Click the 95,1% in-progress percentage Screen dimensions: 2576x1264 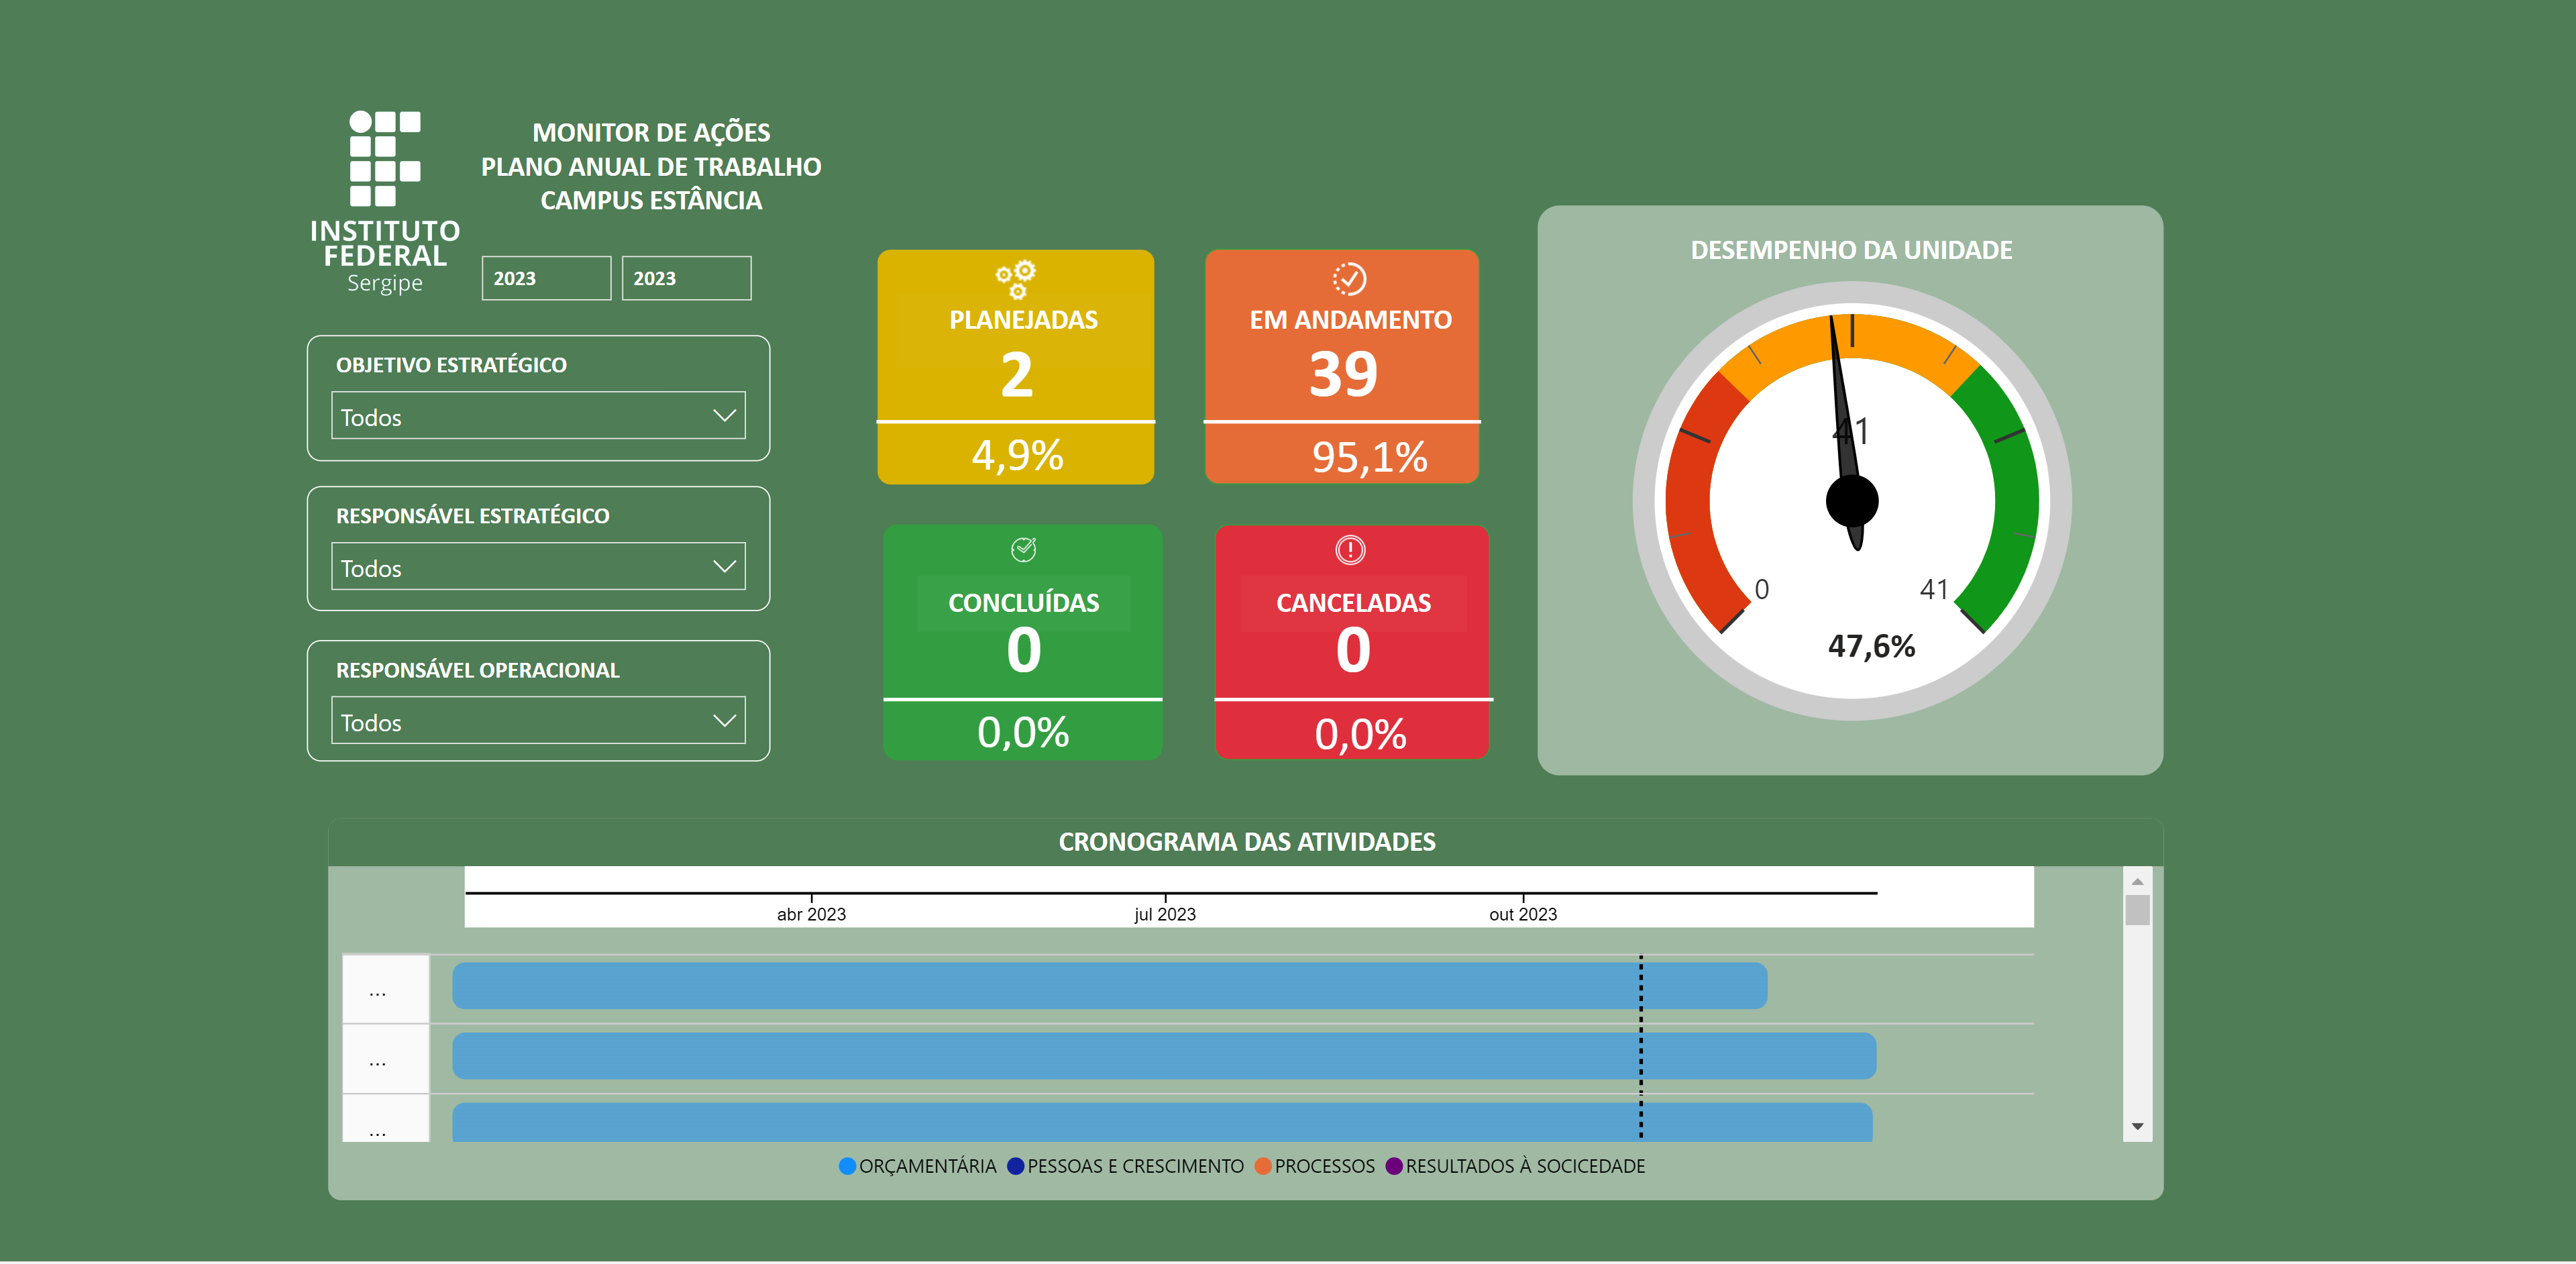1369,457
